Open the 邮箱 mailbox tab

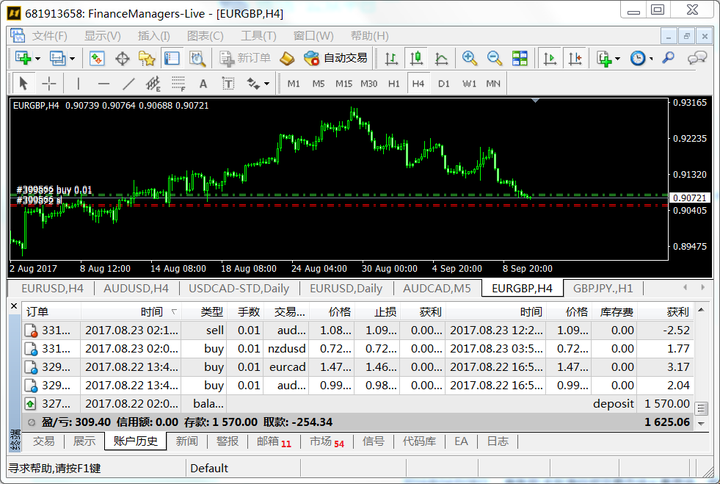click(x=274, y=442)
